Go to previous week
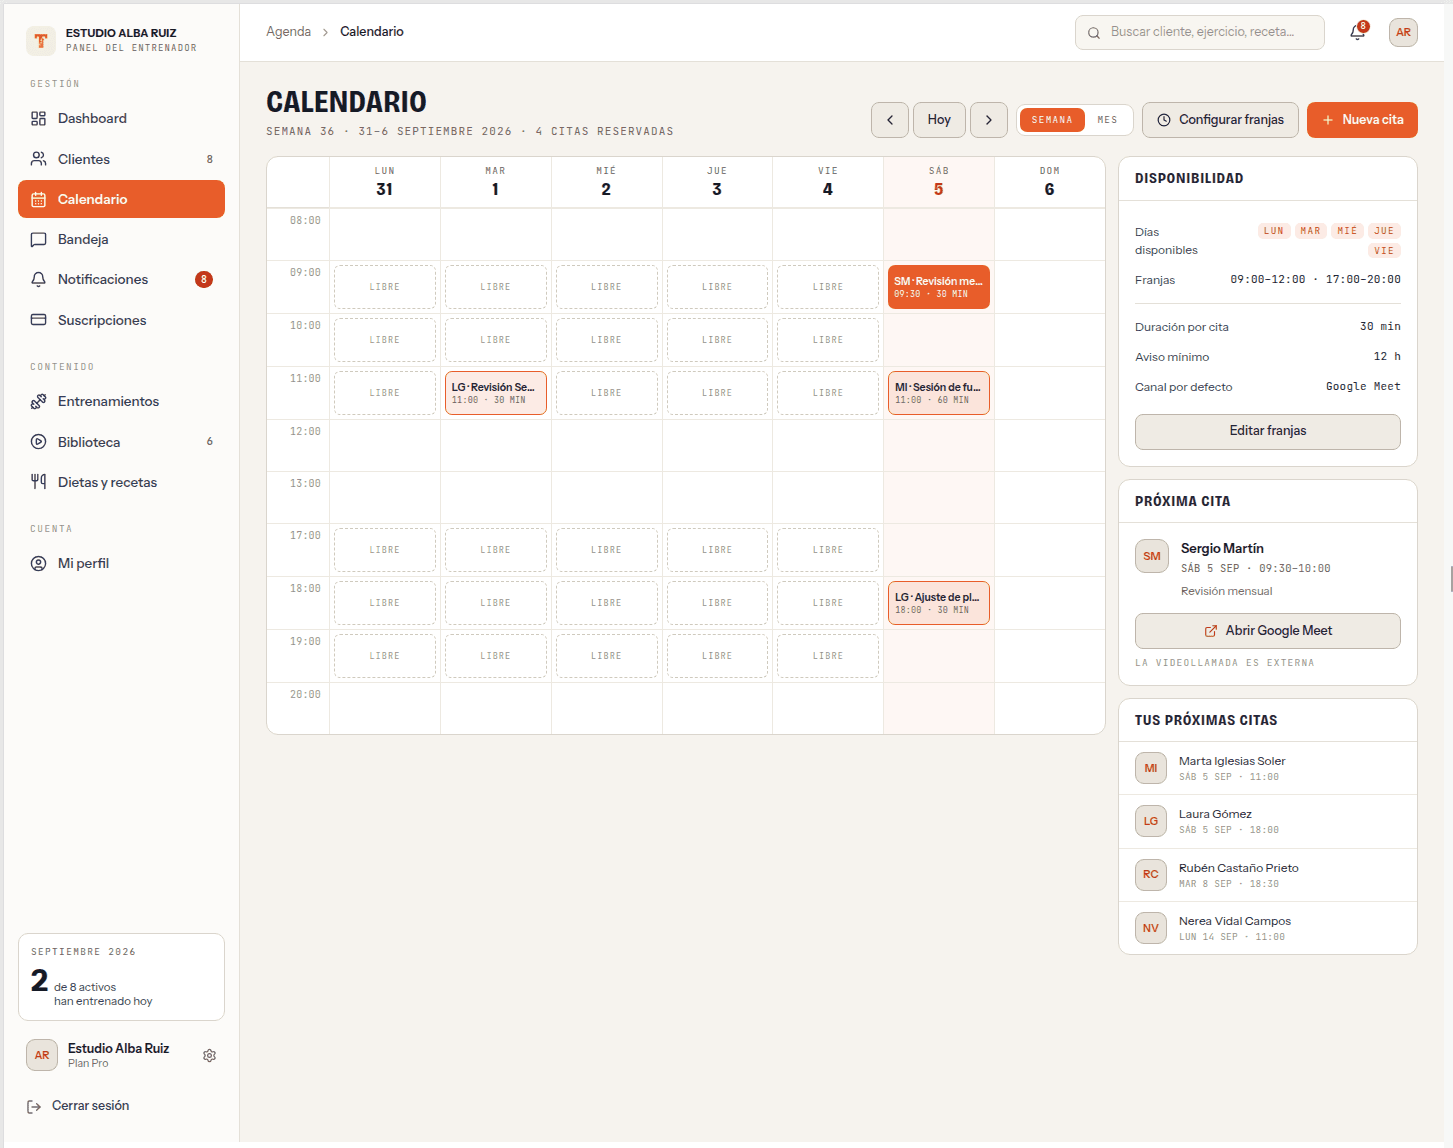Screen dimensions: 1453x1148 890,120
